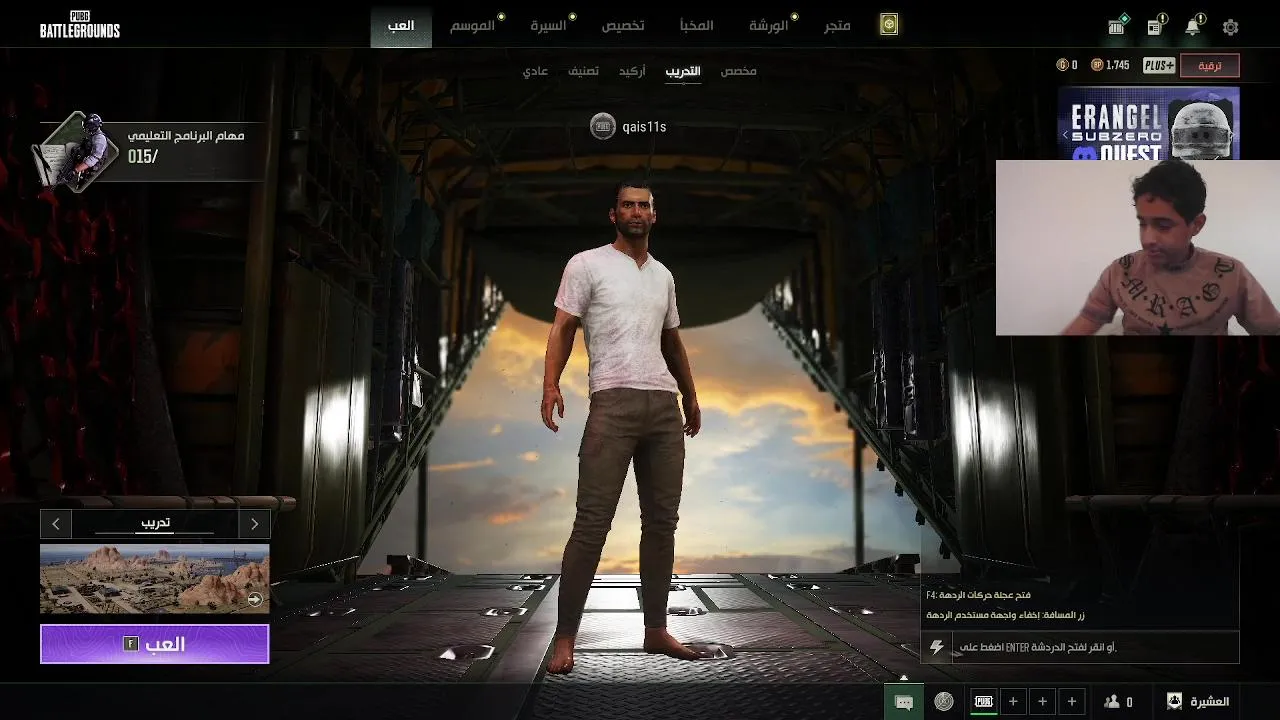Click the purple العب play button
1280x720 pixels.
155,644
